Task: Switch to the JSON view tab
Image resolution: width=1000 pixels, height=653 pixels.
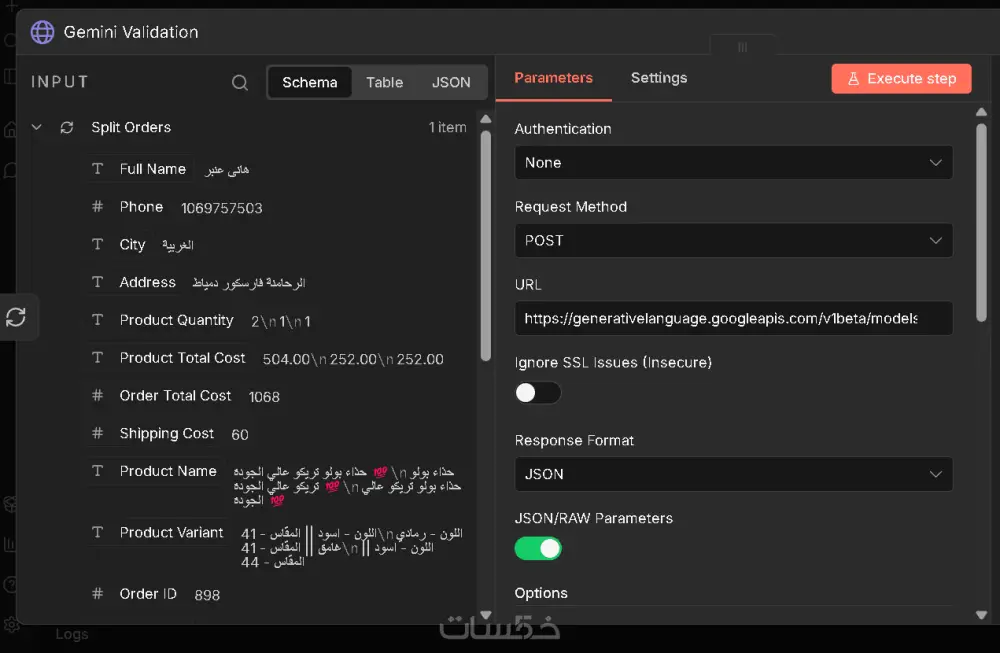Action: [451, 82]
